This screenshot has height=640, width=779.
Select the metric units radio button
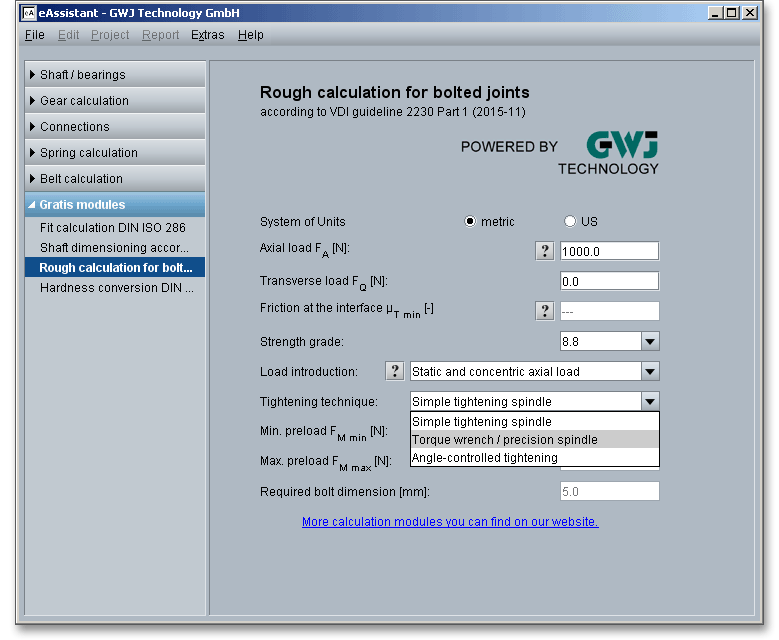(x=470, y=222)
